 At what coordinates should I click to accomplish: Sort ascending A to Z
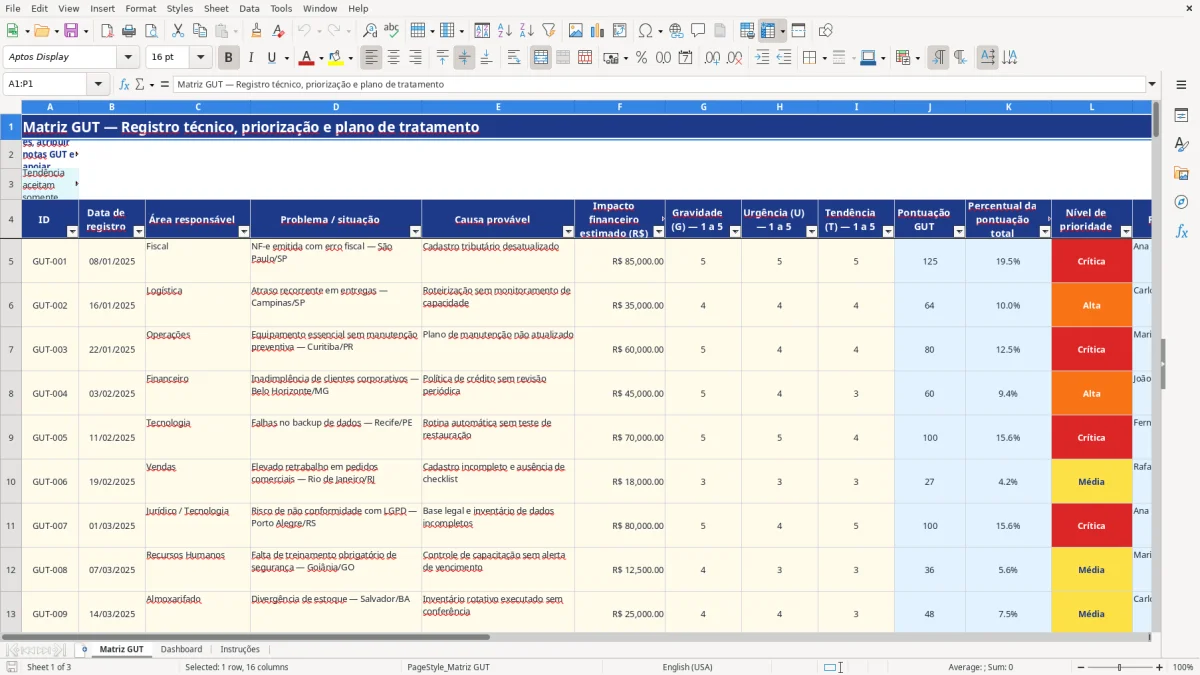click(x=504, y=31)
